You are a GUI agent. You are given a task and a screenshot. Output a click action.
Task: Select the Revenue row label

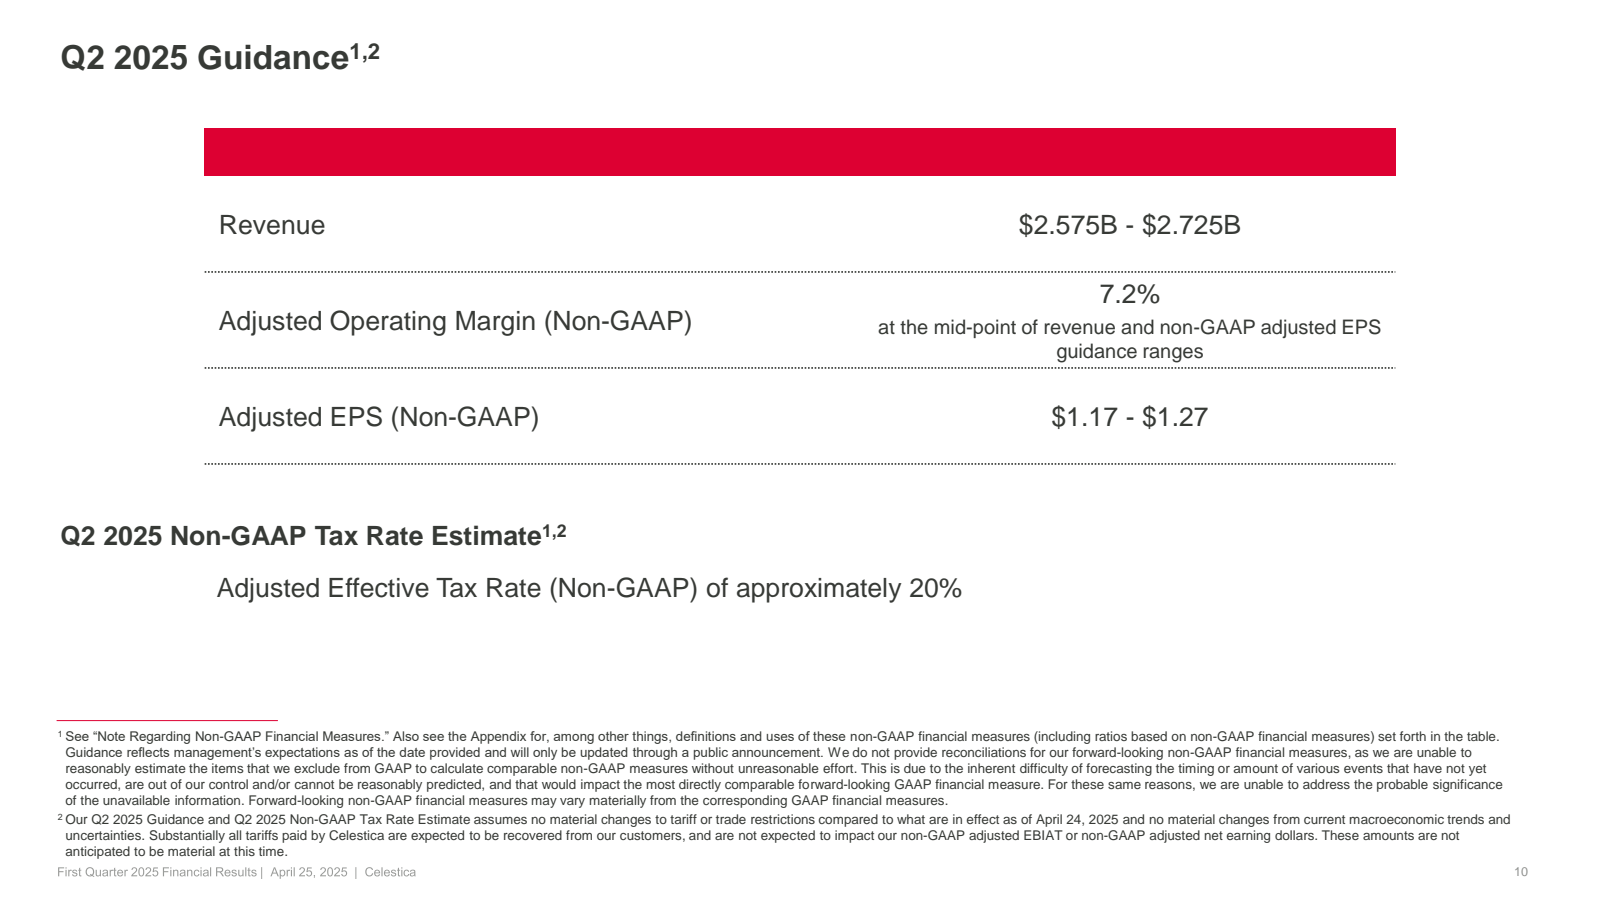click(x=272, y=225)
